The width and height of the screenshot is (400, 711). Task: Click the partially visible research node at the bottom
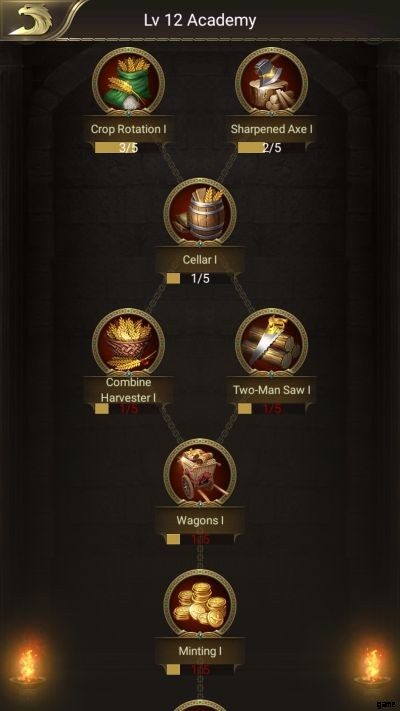click(x=200, y=706)
